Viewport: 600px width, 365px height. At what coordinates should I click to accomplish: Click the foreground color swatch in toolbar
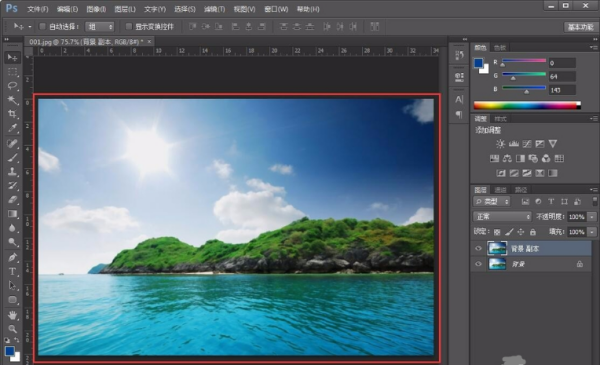tap(10, 351)
